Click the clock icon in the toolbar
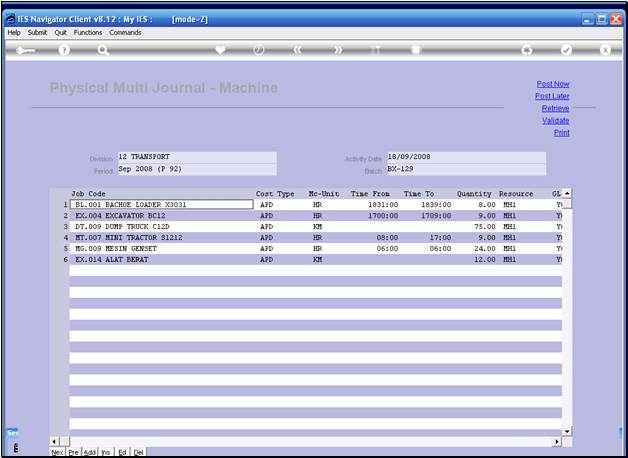This screenshot has width=628, height=458. point(259,50)
